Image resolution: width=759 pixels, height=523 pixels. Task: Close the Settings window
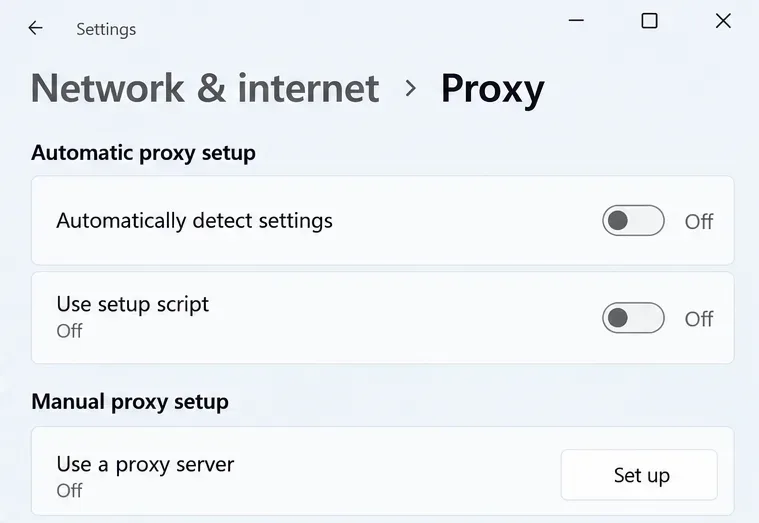(723, 21)
